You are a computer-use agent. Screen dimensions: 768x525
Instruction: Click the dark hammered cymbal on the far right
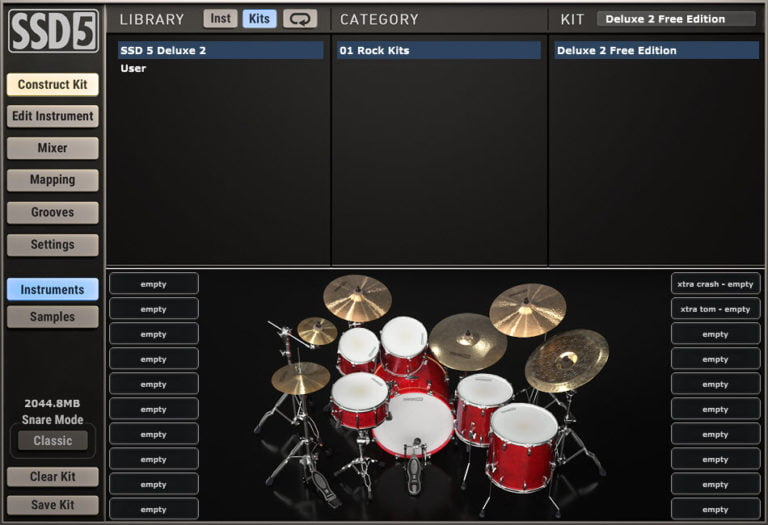coord(567,360)
